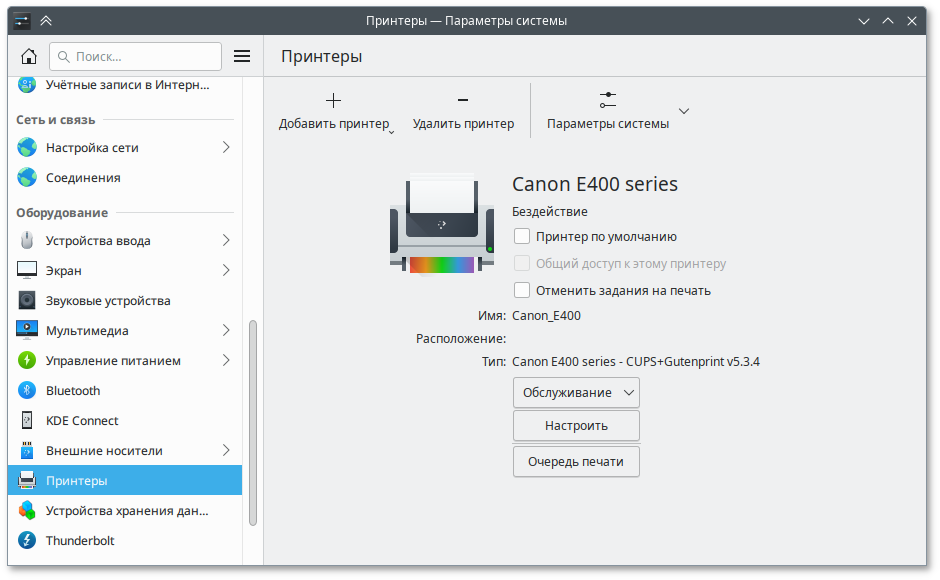Click the minus icon Удалить принтер
This screenshot has height=580, width=940.
463,100
